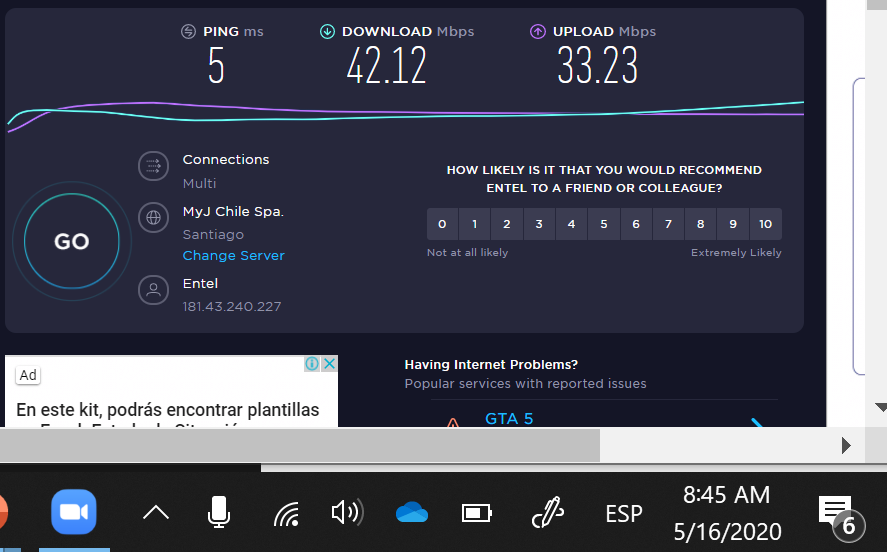Open Windows Ink Workspace pen icon
The height and width of the screenshot is (552, 887).
click(x=548, y=512)
